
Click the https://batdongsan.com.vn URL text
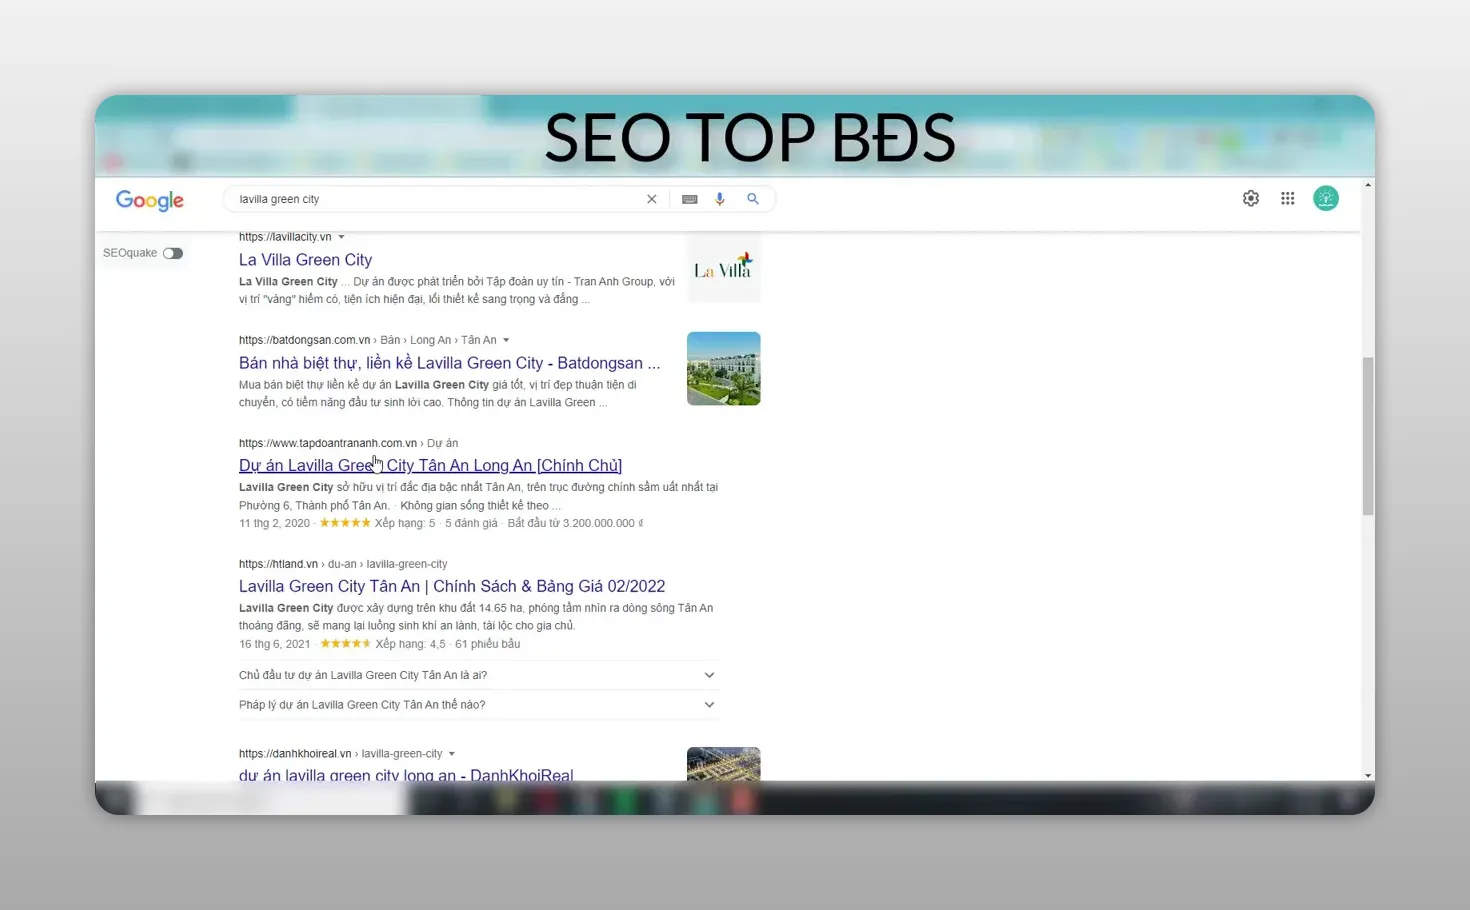pyautogui.click(x=304, y=340)
